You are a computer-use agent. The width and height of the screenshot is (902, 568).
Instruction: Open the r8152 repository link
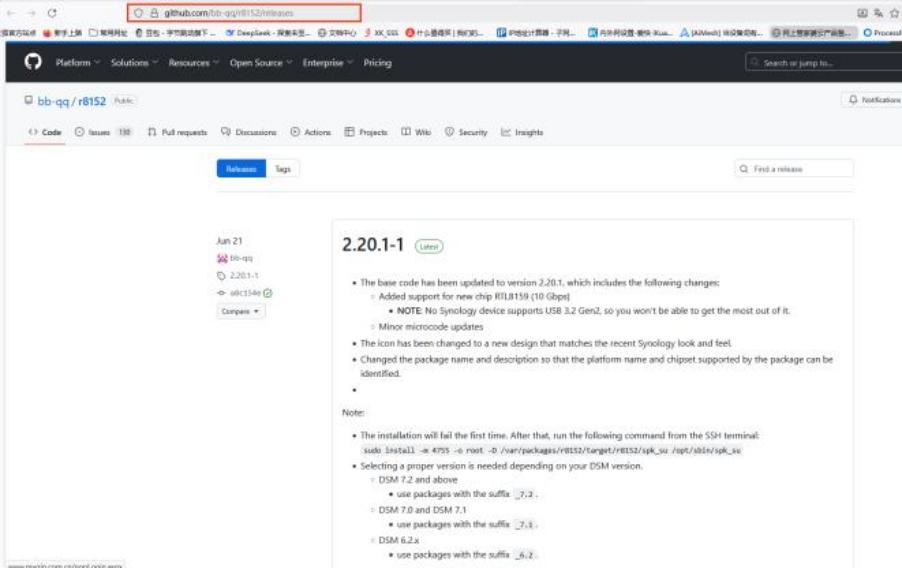(x=92, y=101)
